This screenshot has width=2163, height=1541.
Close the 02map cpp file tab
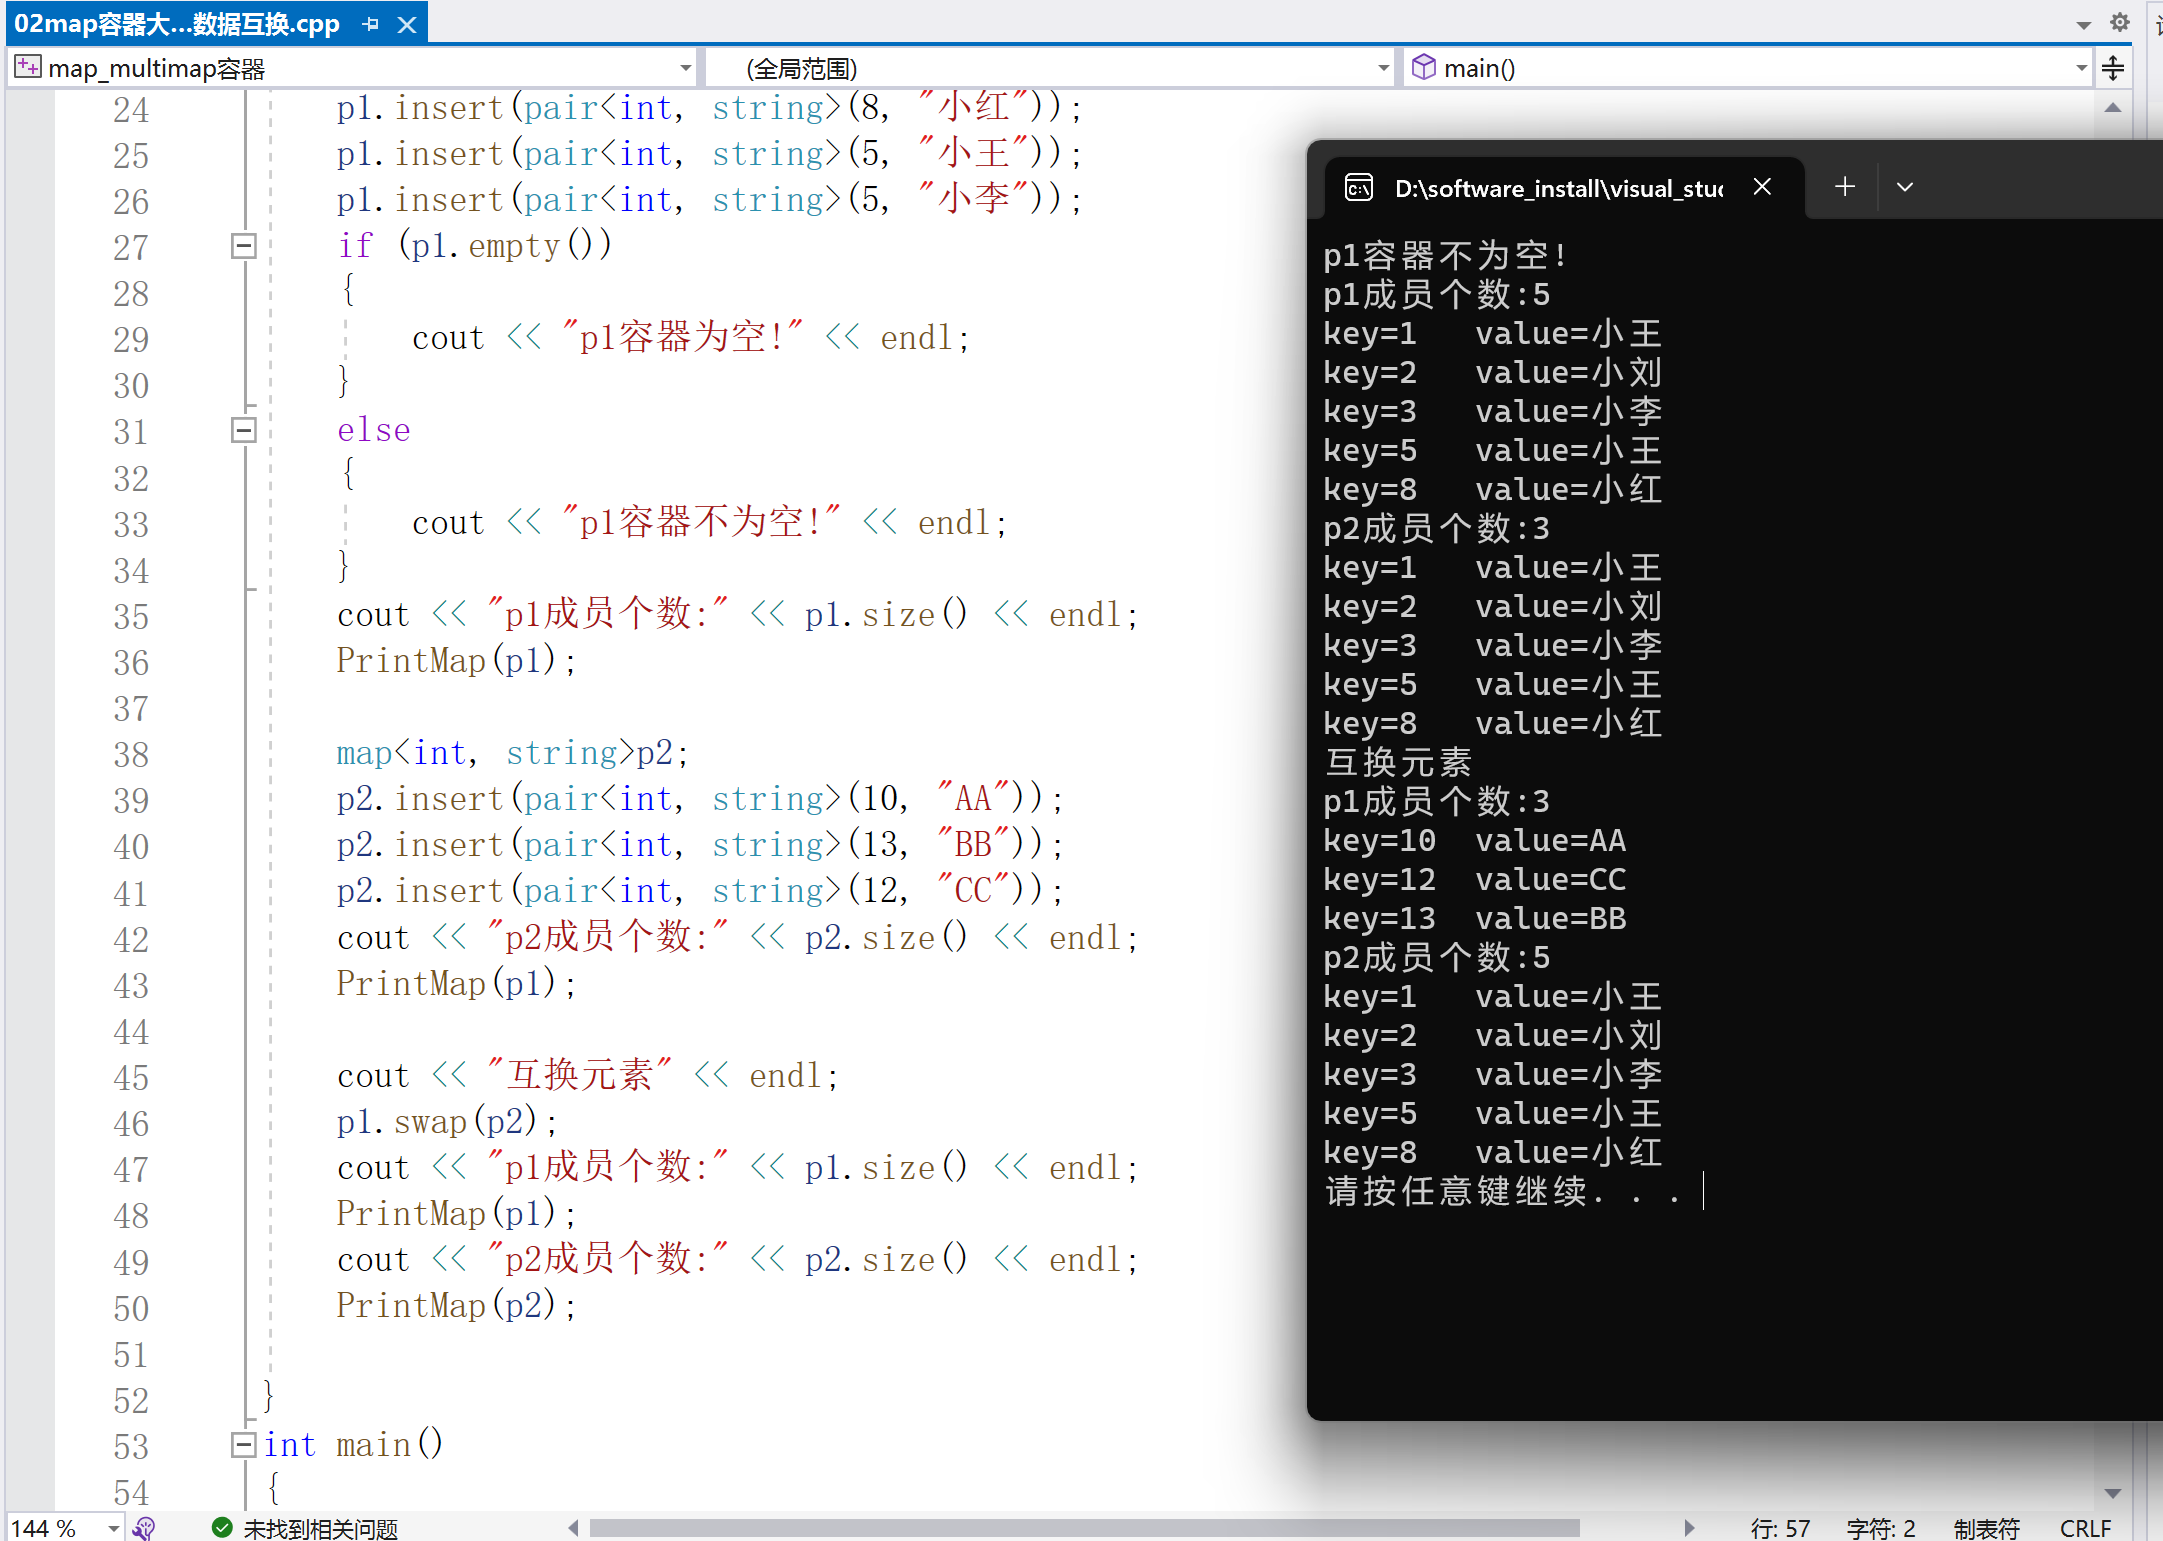point(406,24)
